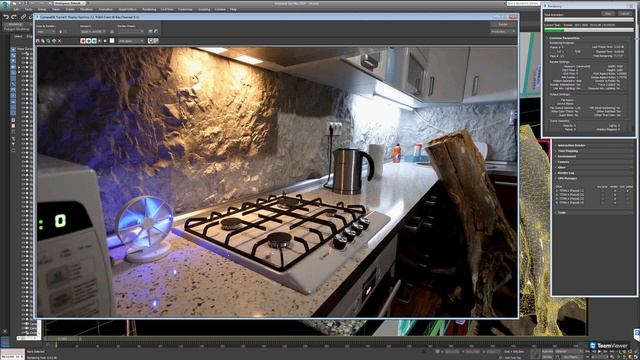Toggle blue channel in frame window
The height and width of the screenshot is (360, 640).
point(94,41)
